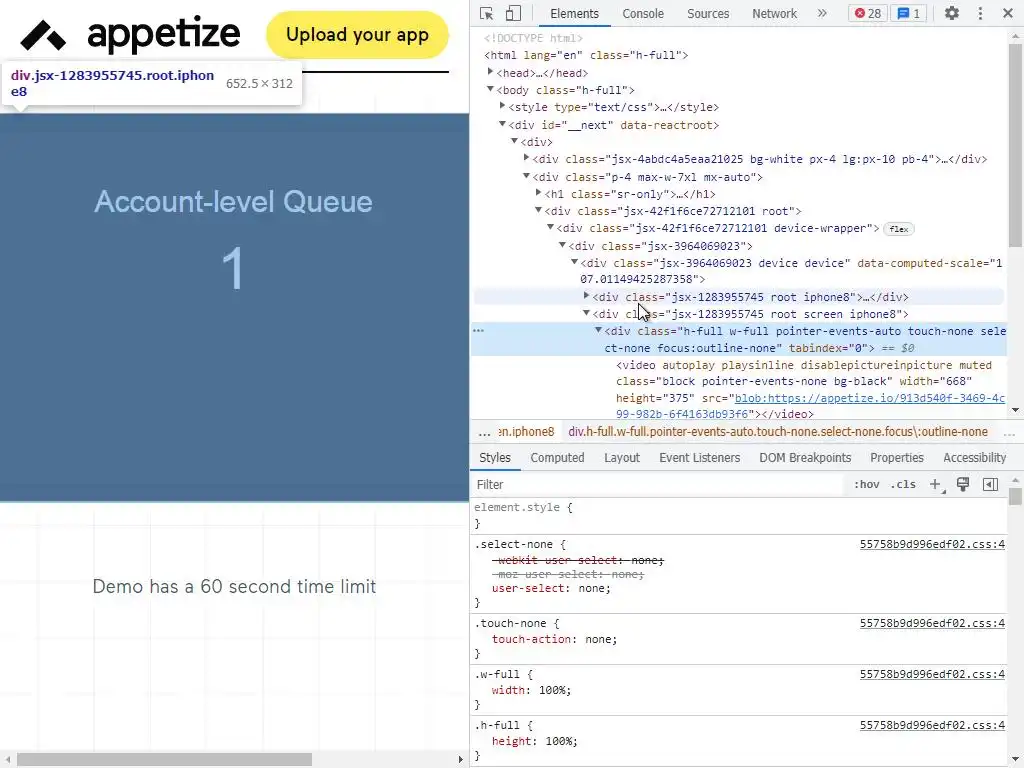Switch to the Console tab
Screen dimensions: 1024x768
pyautogui.click(x=643, y=14)
